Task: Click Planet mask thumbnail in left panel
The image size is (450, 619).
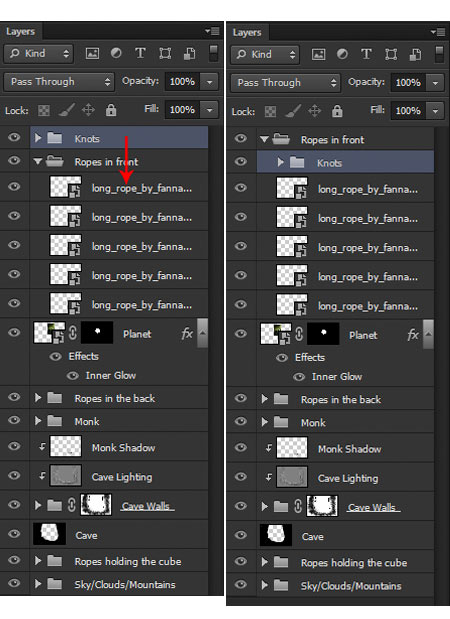Action: point(97,332)
